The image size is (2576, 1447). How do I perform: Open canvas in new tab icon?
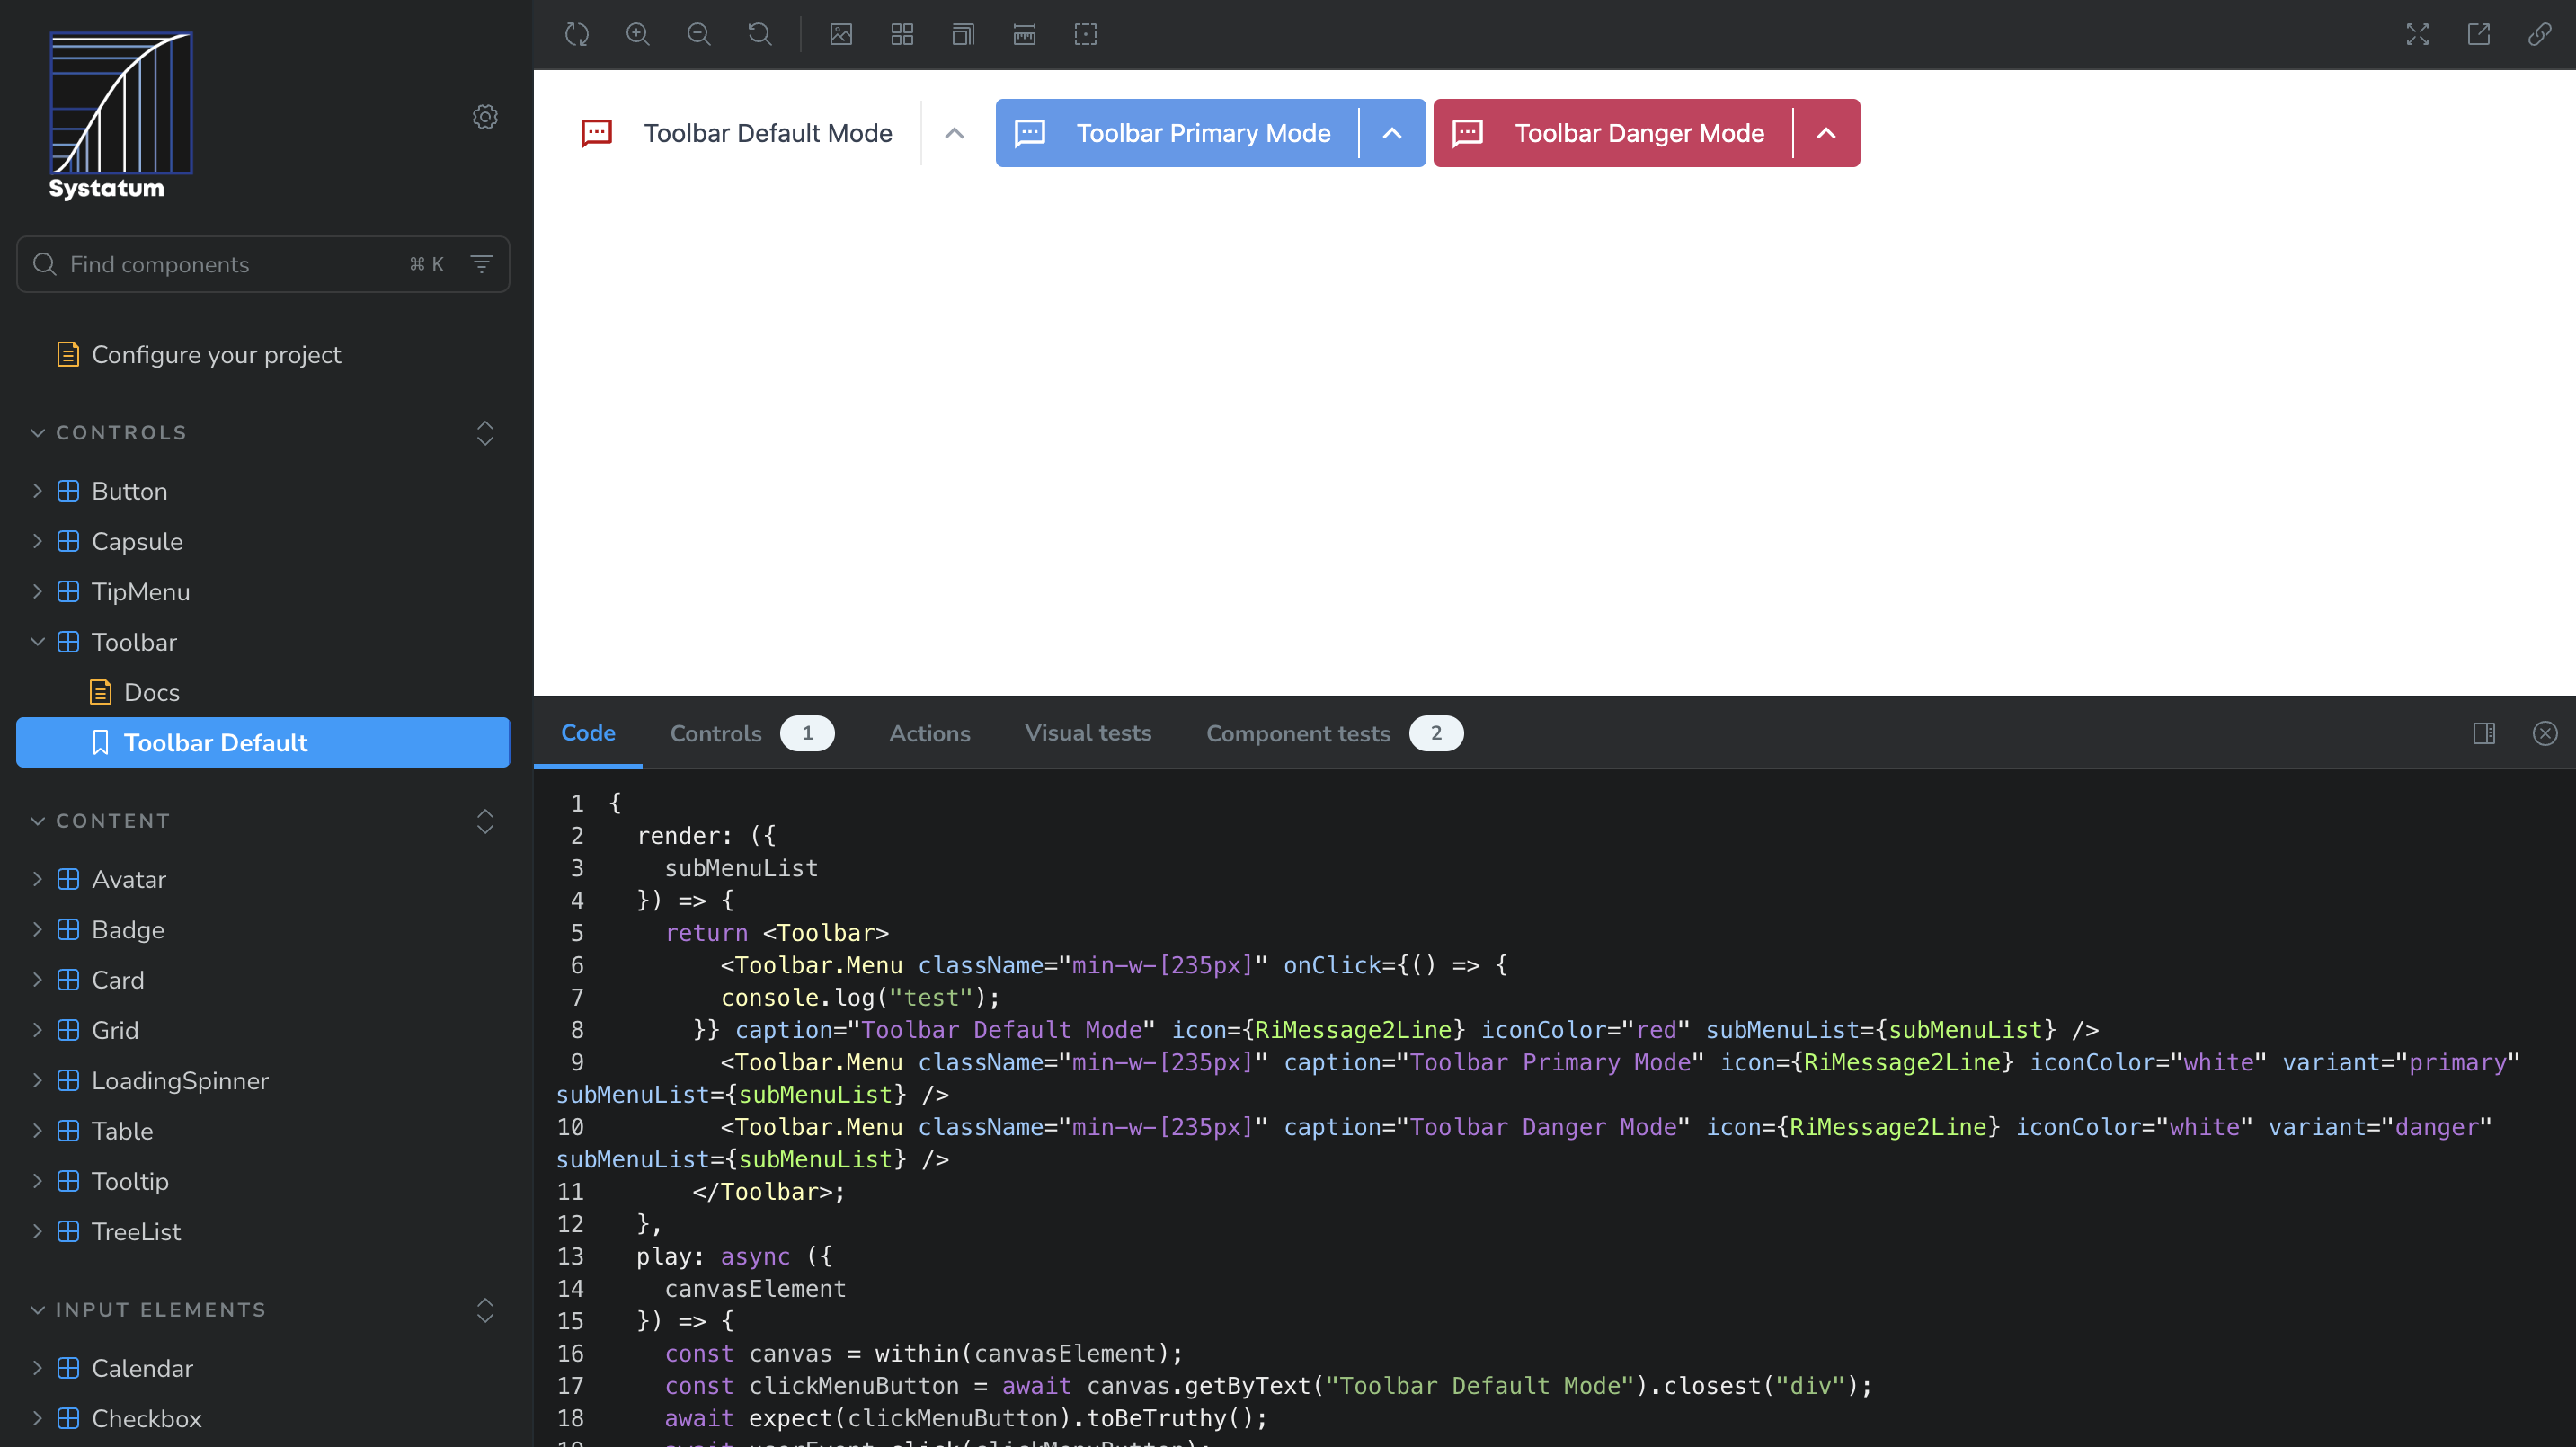(x=2478, y=35)
